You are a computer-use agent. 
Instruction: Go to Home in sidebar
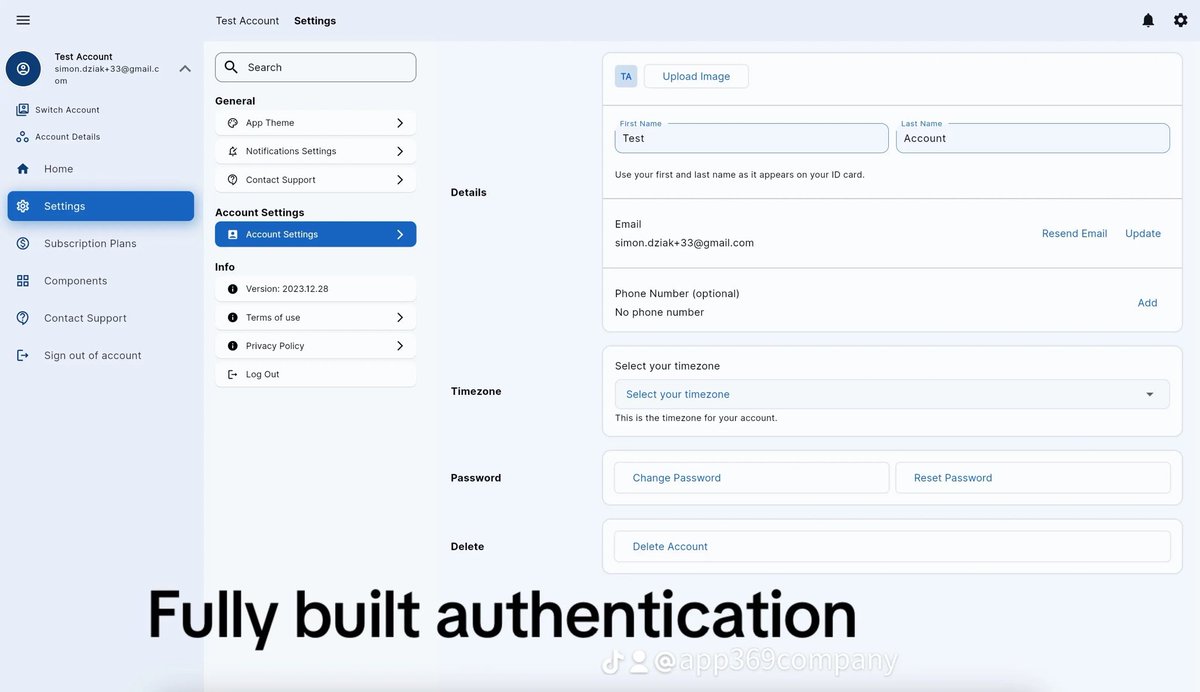[101, 169]
